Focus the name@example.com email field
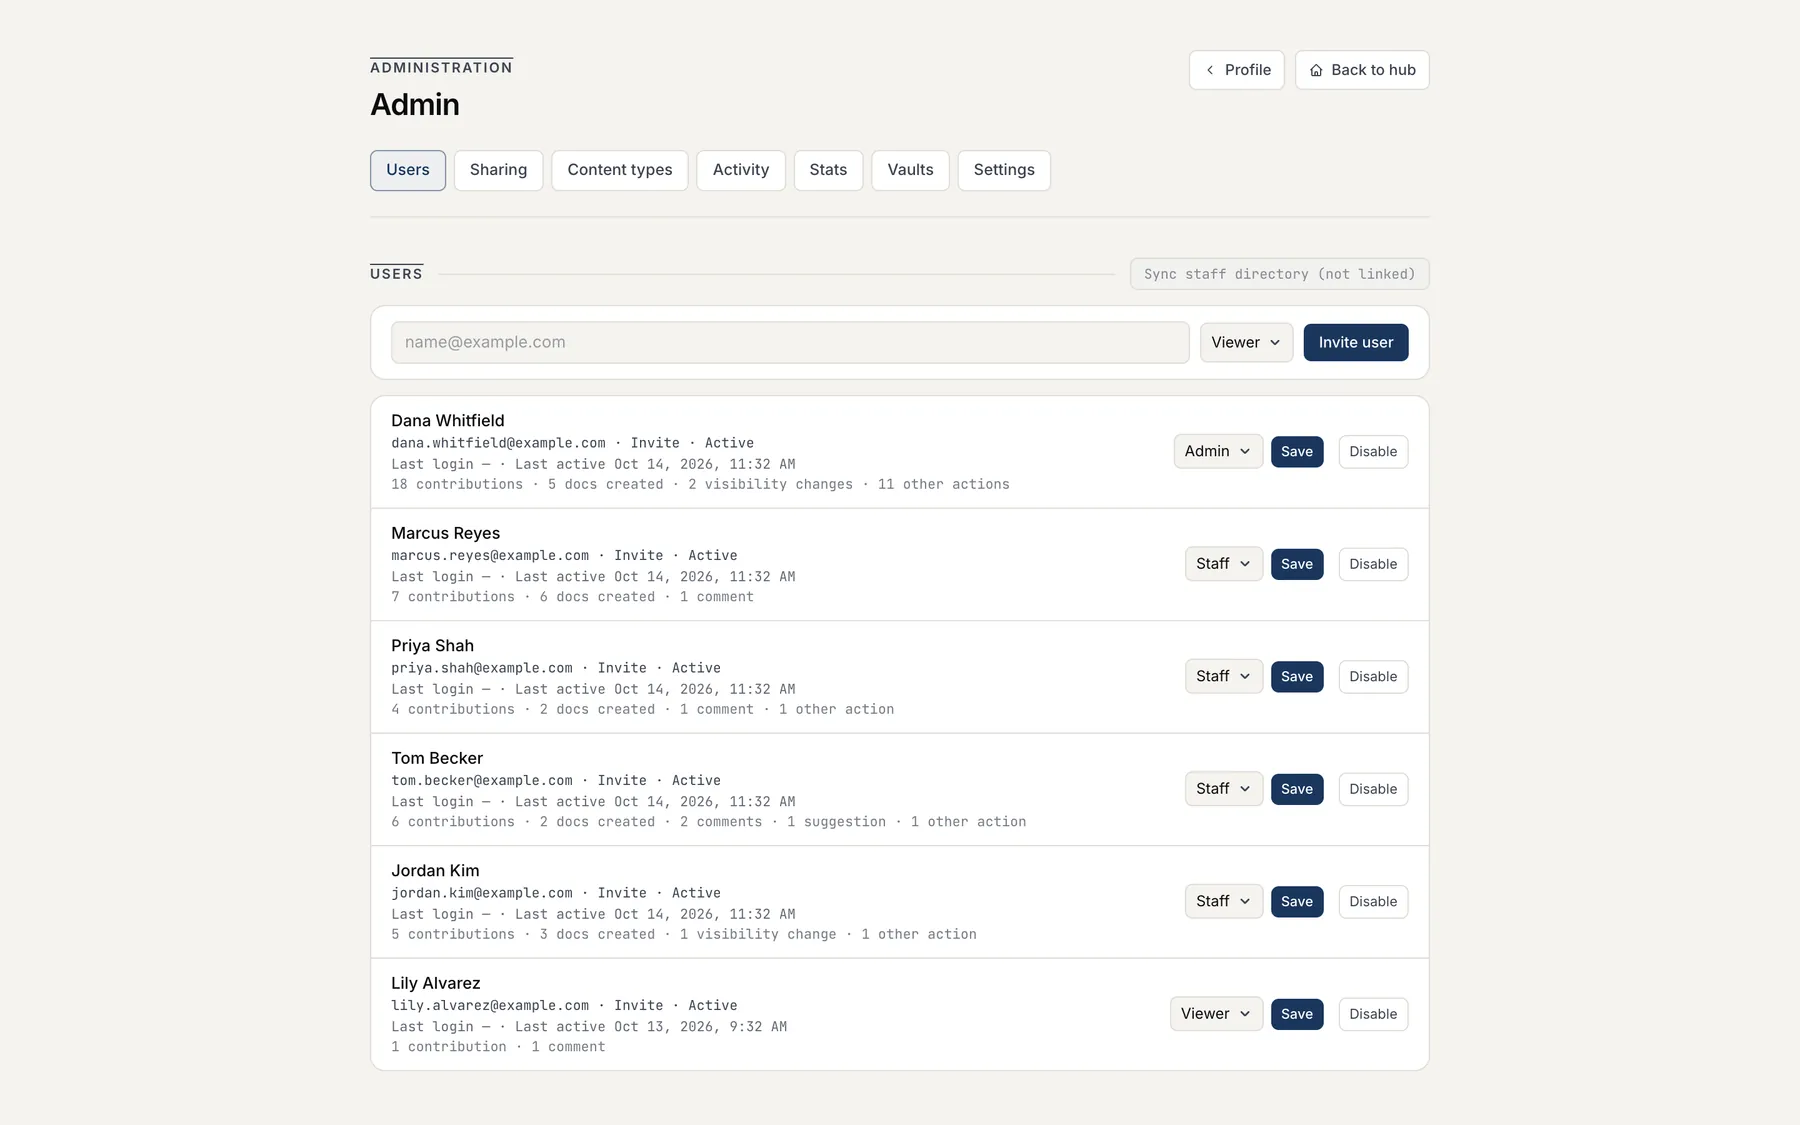The width and height of the screenshot is (1800, 1125). (x=790, y=342)
